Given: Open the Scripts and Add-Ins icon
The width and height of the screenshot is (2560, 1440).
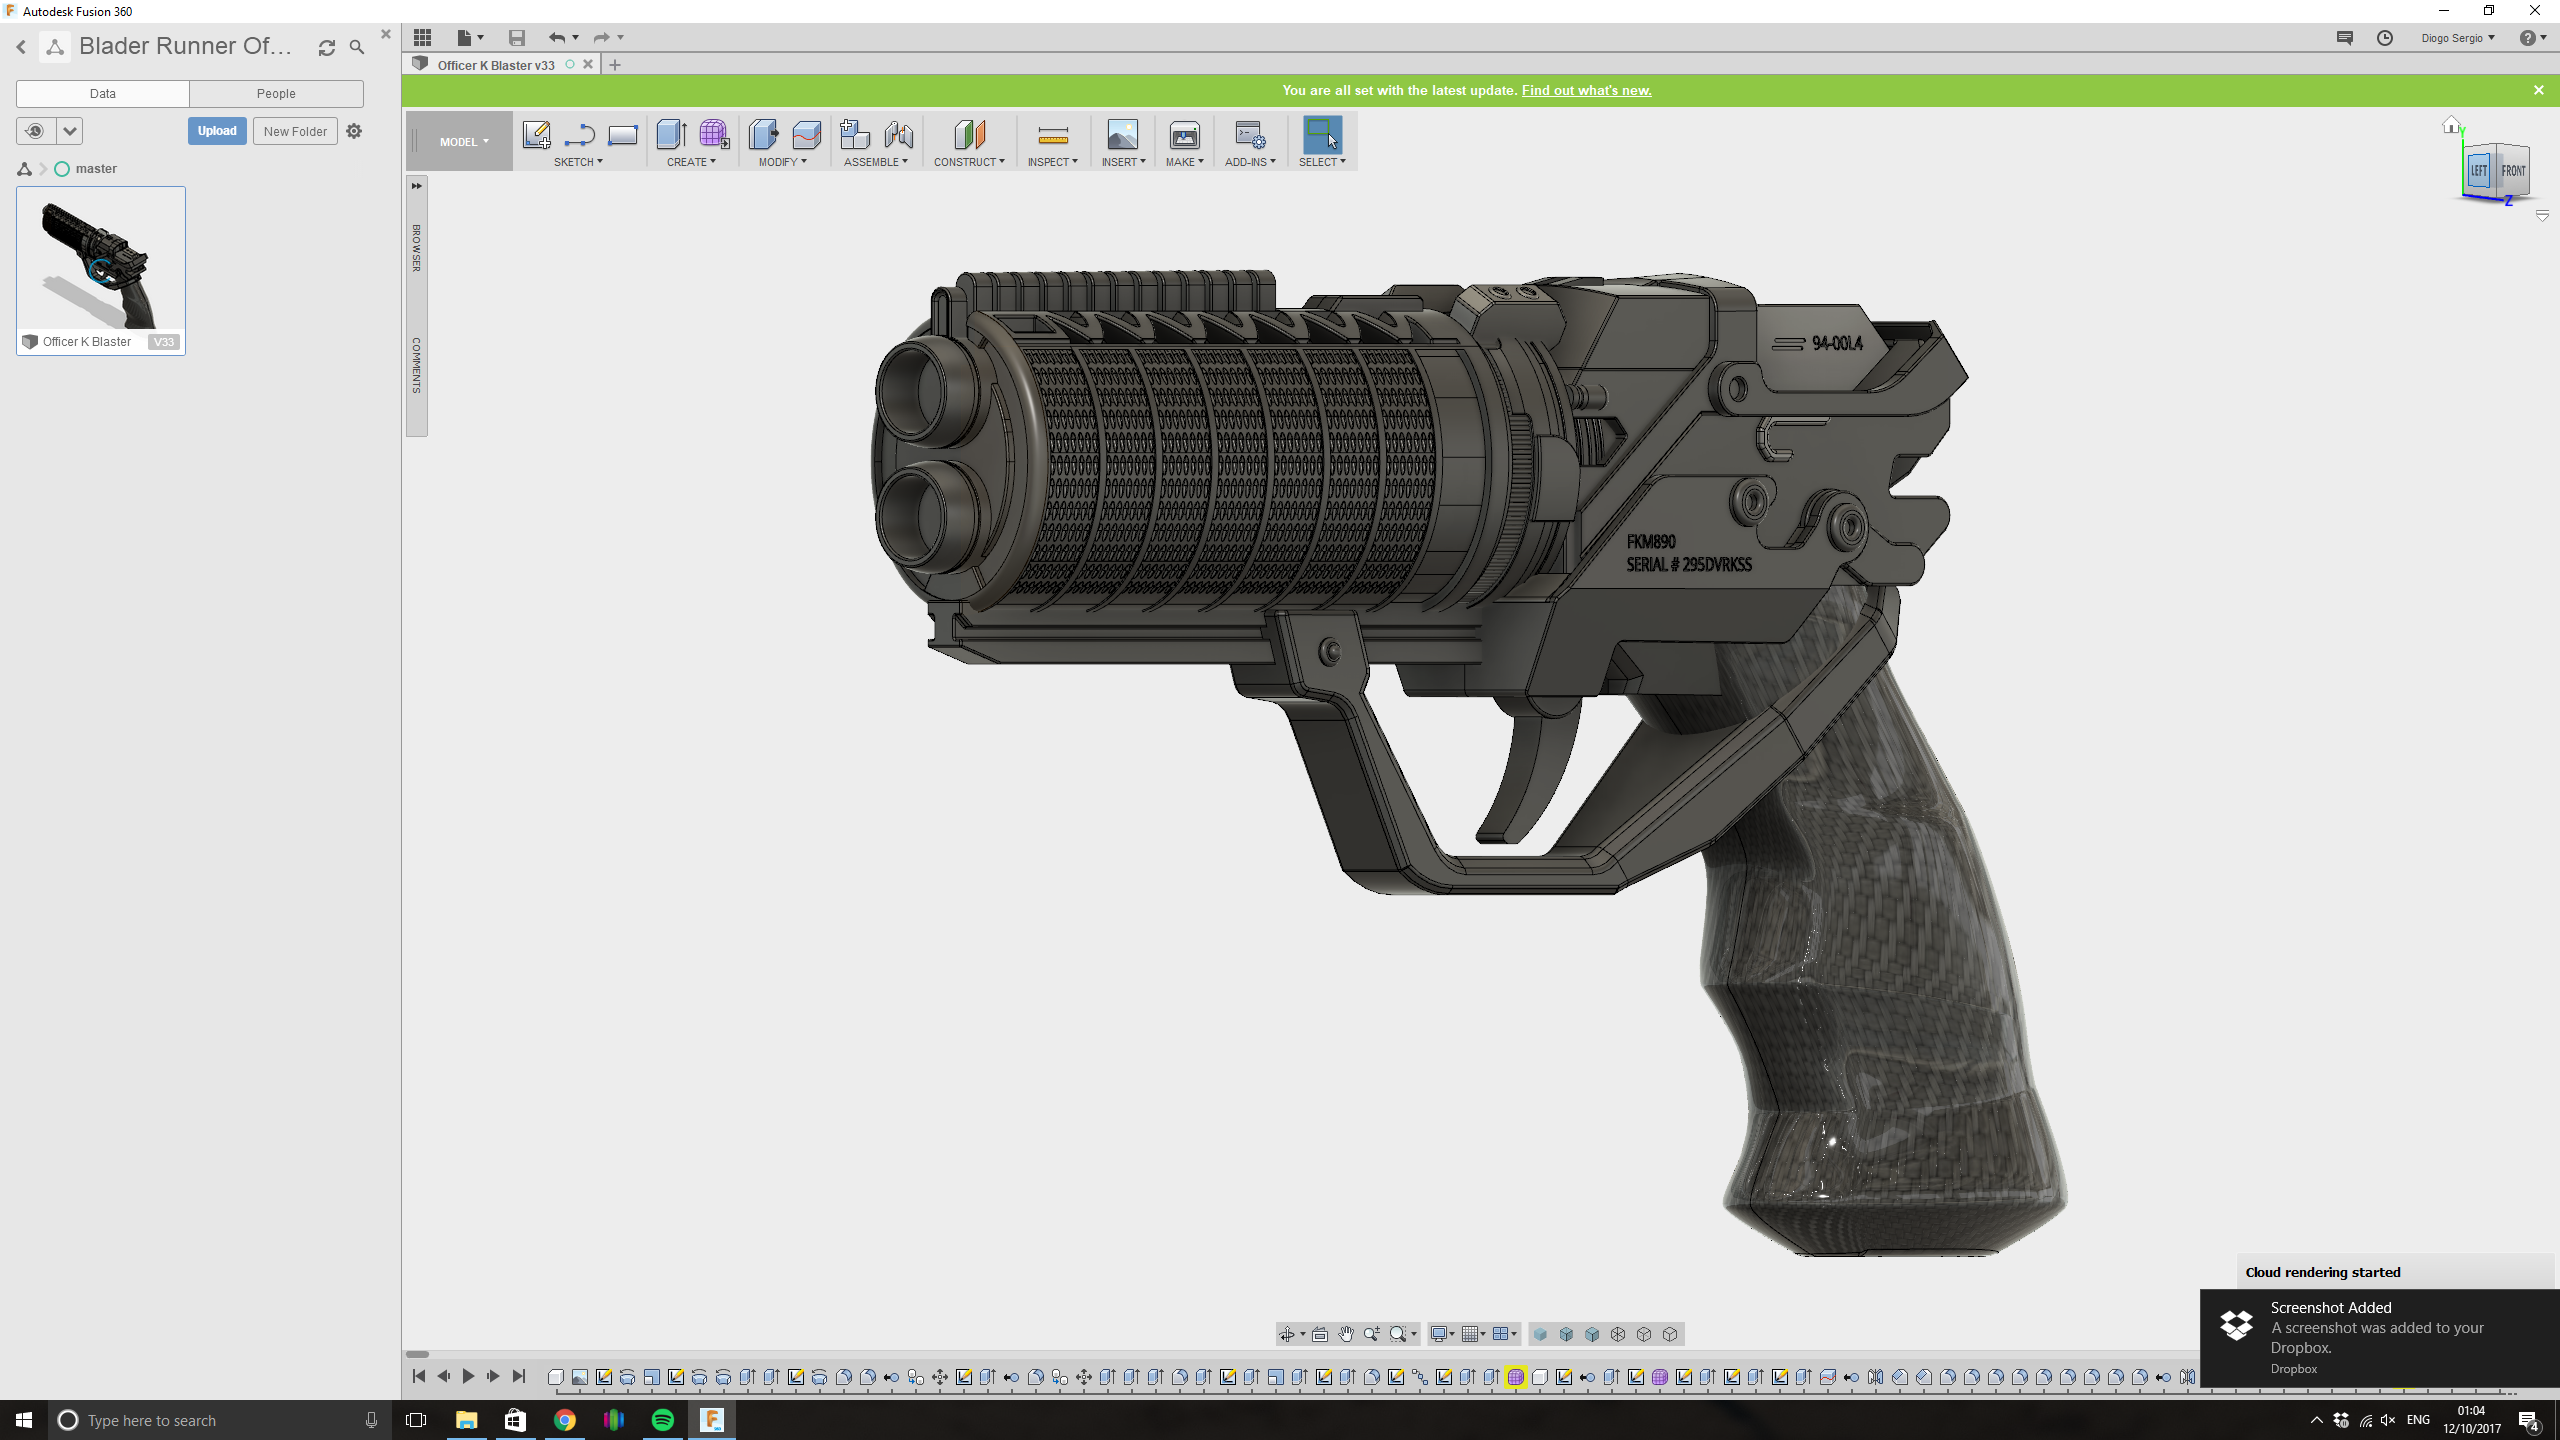Looking at the screenshot, I should [x=1250, y=134].
